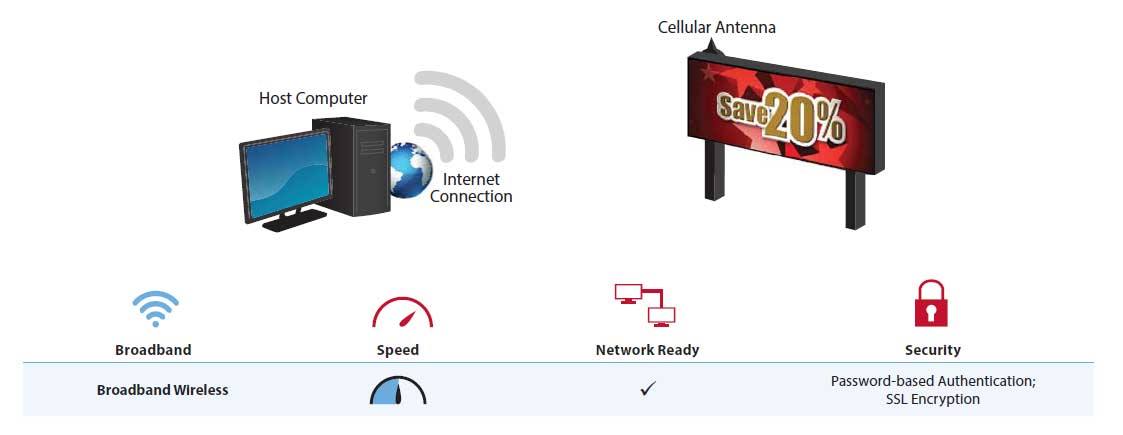
Task: Click the Network Ready checkmark
Action: click(x=648, y=389)
